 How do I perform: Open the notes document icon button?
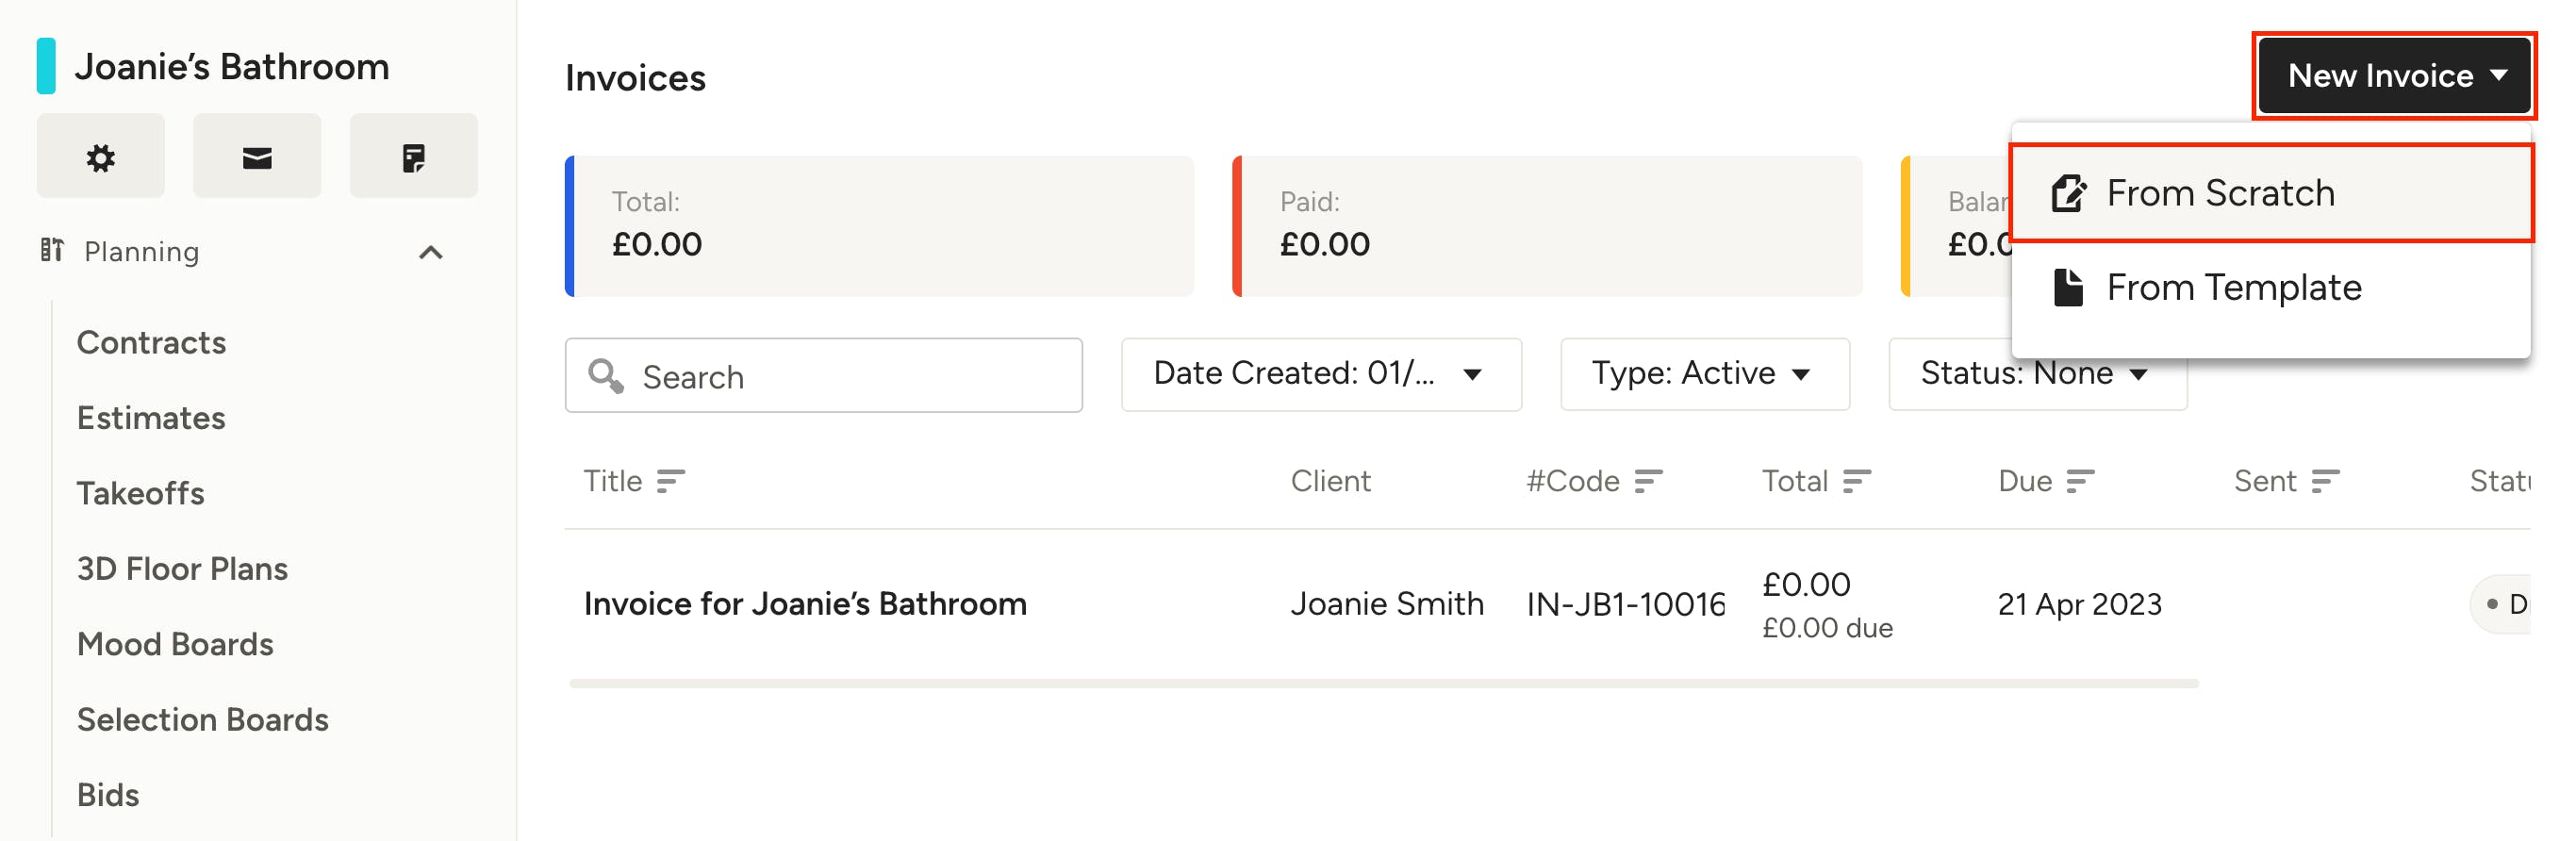(x=413, y=157)
